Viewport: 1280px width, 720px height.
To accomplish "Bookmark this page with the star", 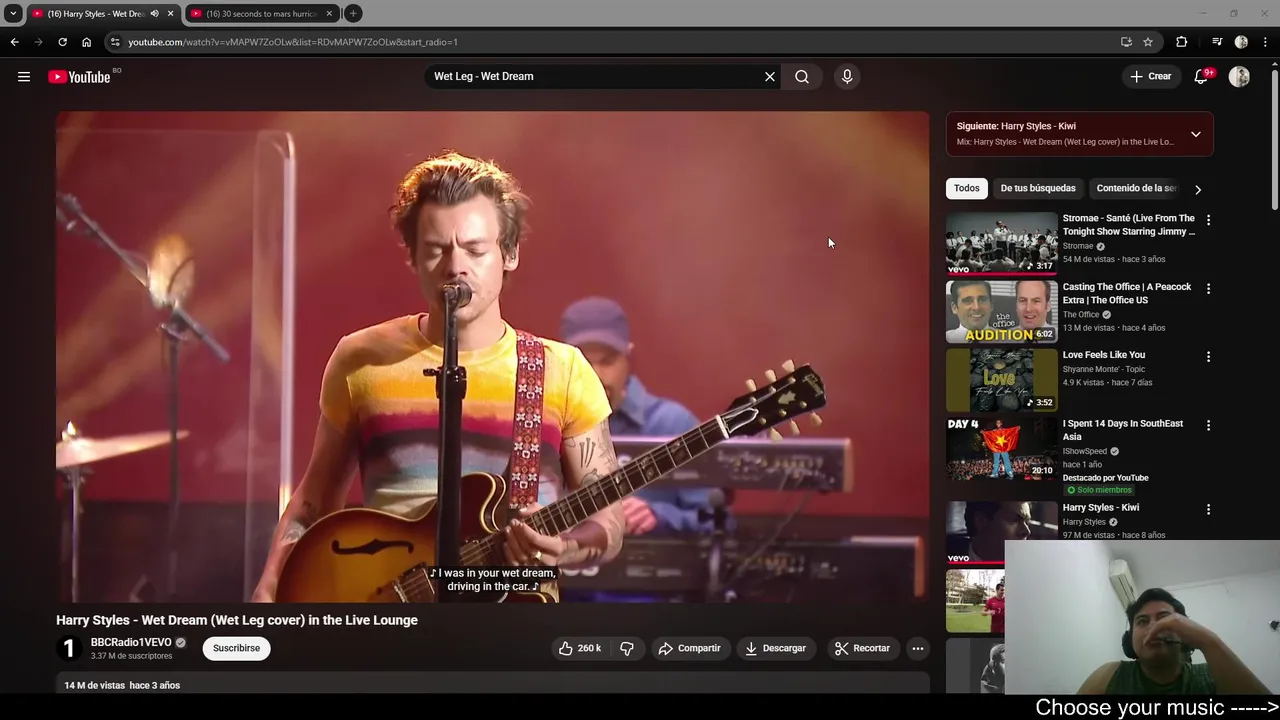I will (x=1148, y=42).
